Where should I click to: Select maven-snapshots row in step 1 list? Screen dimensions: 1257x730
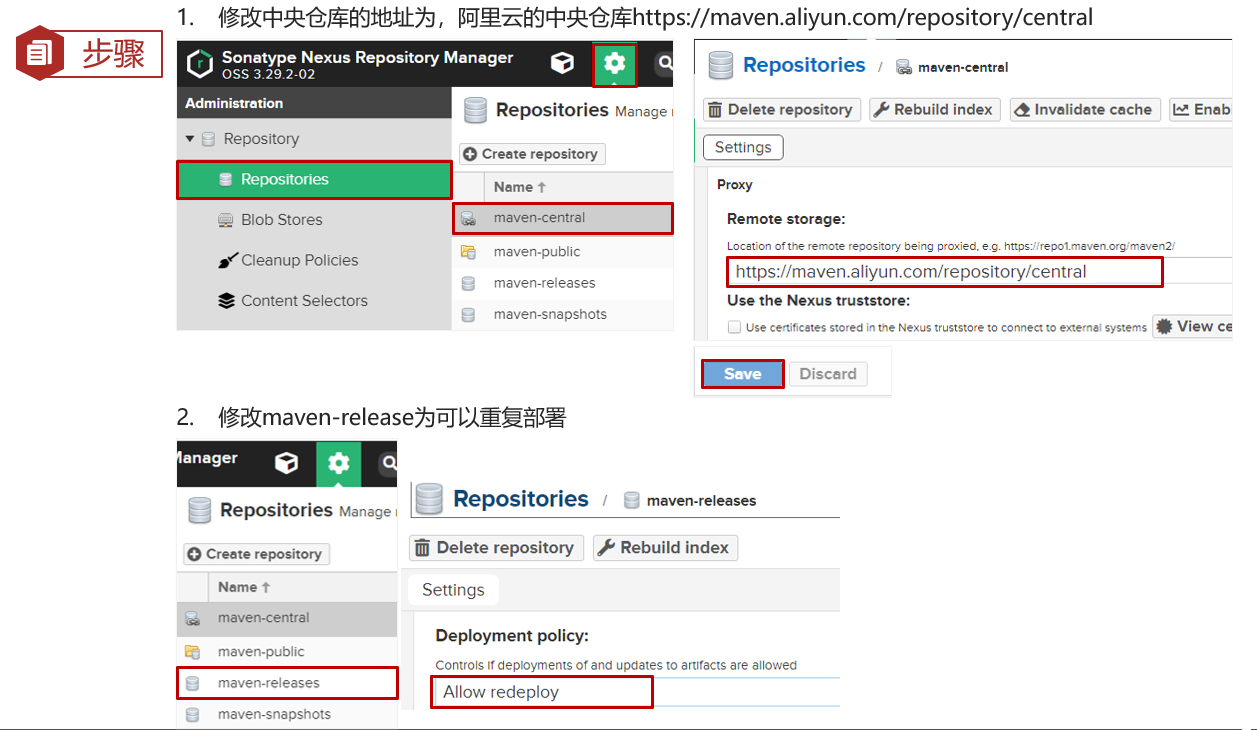coord(563,314)
